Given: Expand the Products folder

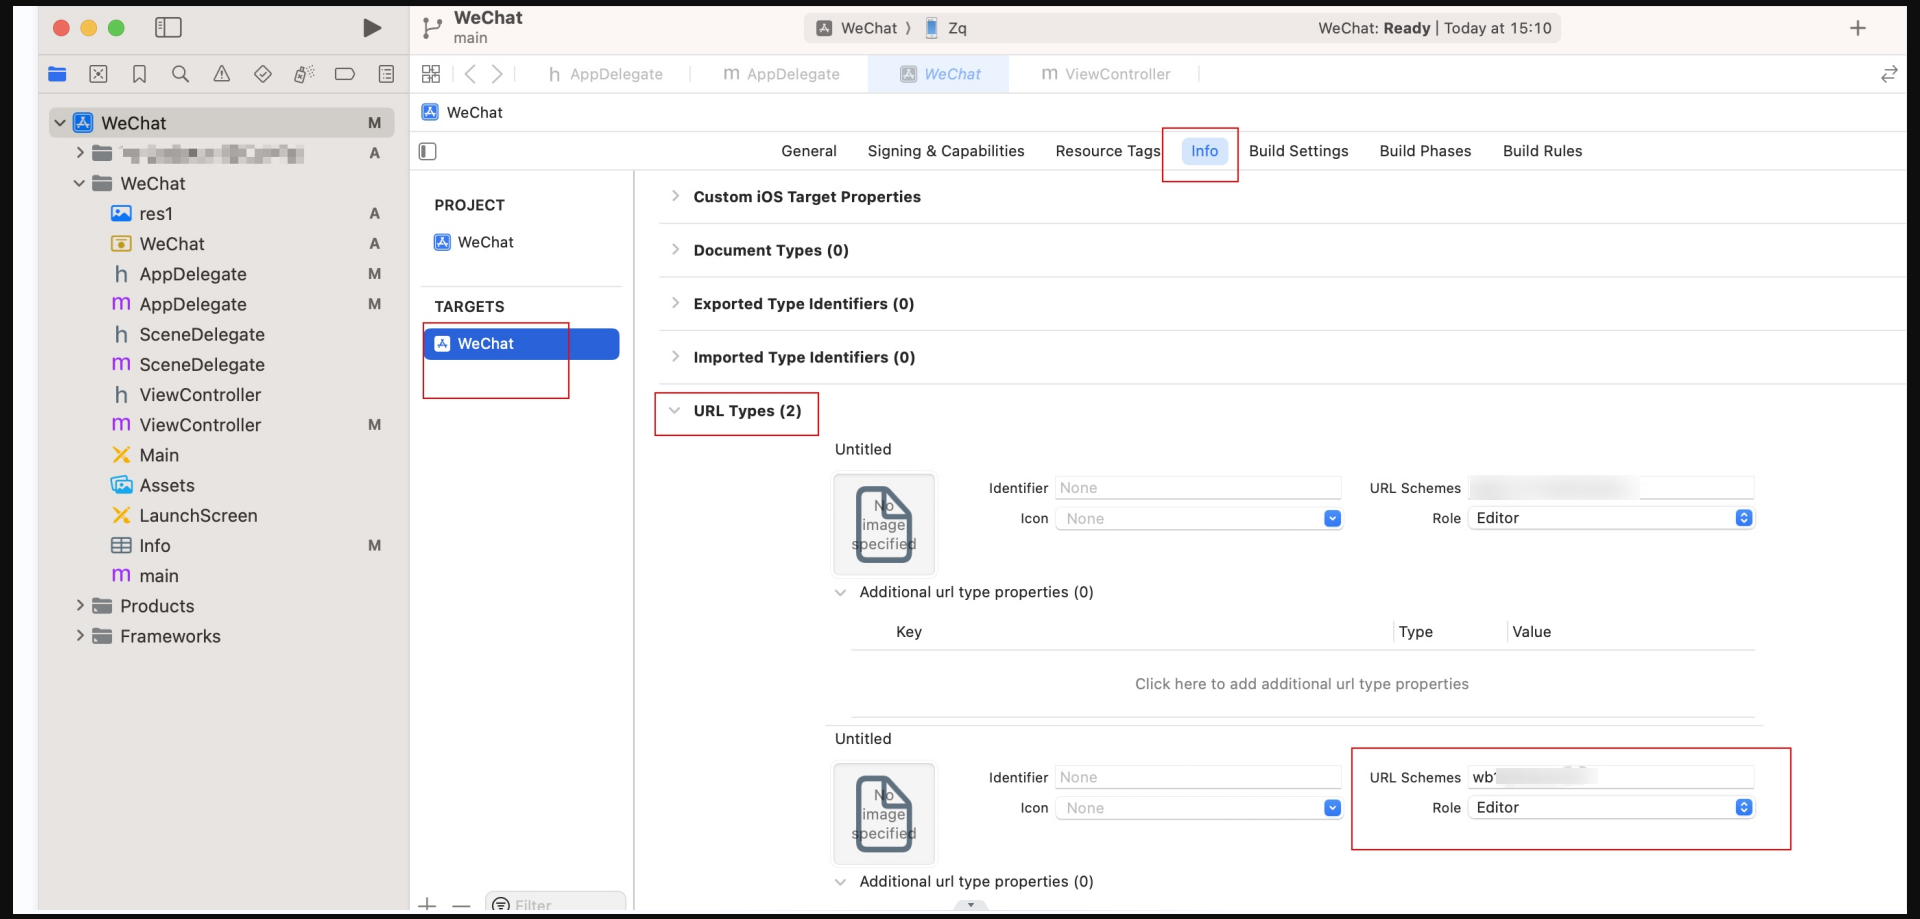Looking at the screenshot, I should (x=80, y=606).
